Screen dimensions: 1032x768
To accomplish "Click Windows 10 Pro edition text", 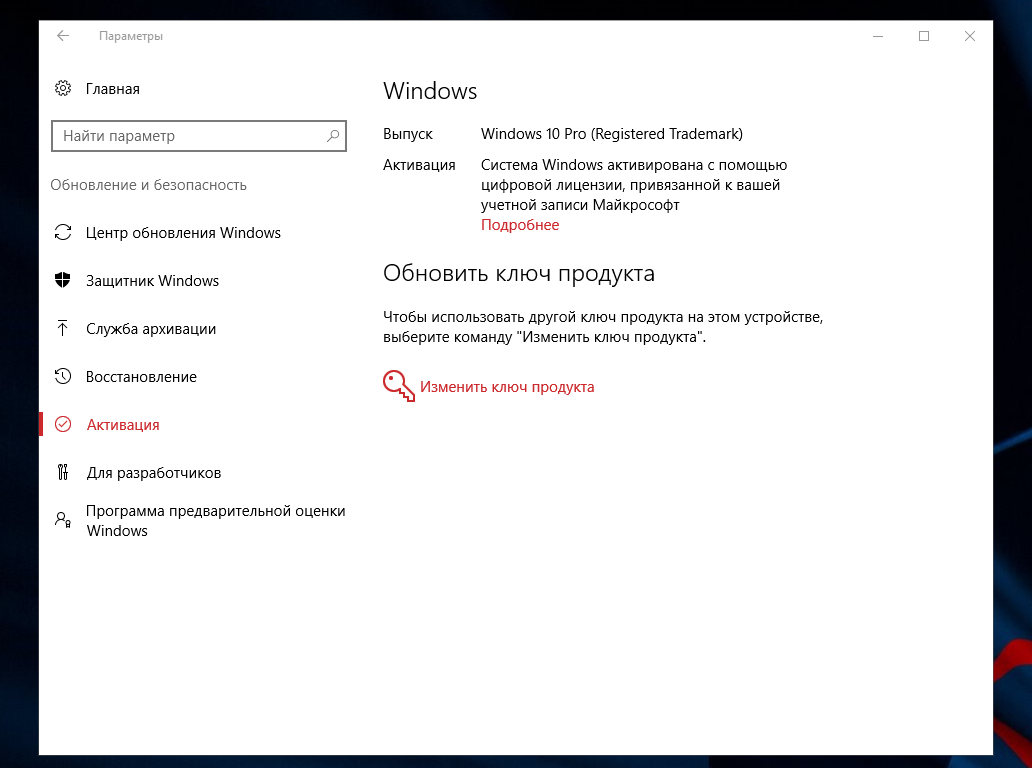I will click(611, 134).
